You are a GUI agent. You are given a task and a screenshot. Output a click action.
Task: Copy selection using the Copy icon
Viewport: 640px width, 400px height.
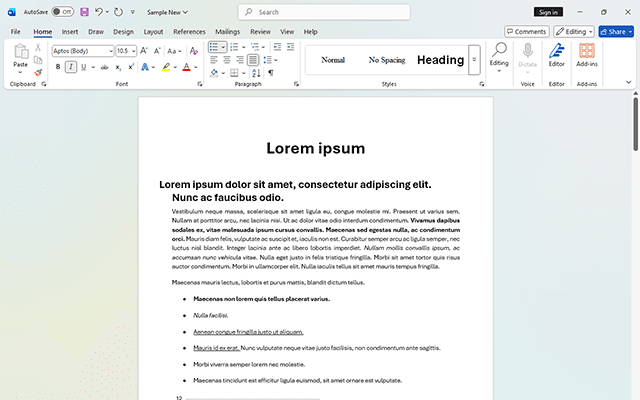[x=38, y=60]
